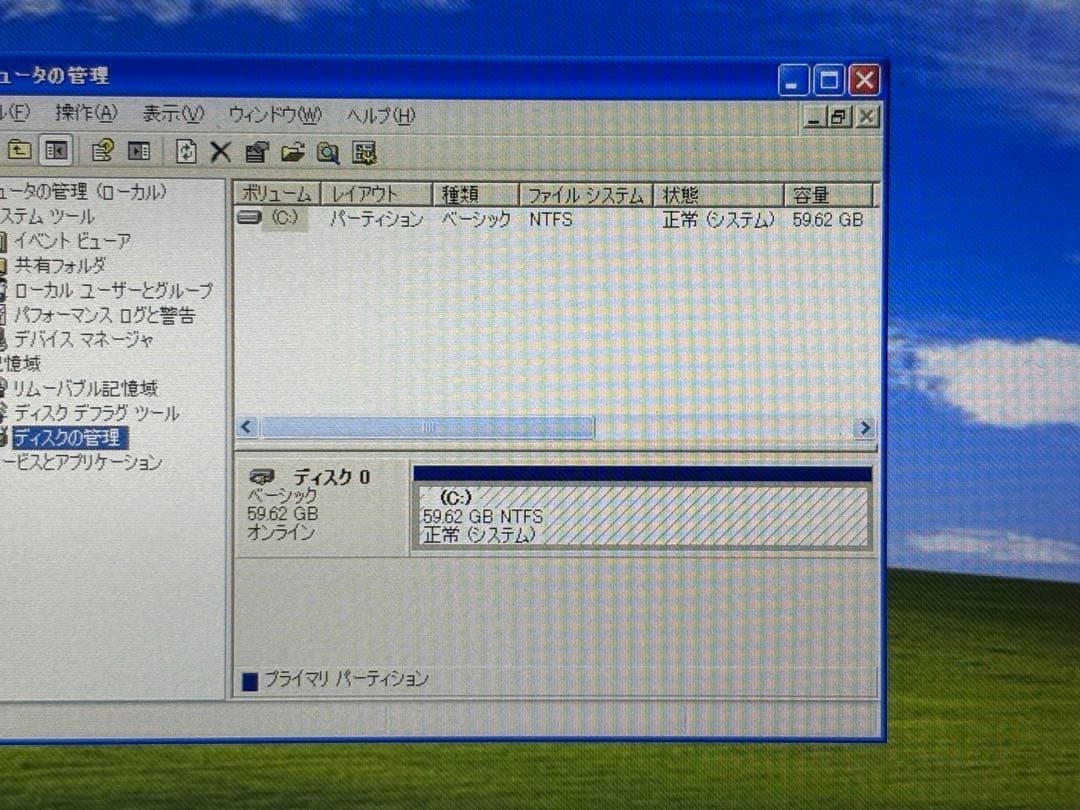Select the システム ツール tree node
1080x810 pixels.
(x=47, y=216)
